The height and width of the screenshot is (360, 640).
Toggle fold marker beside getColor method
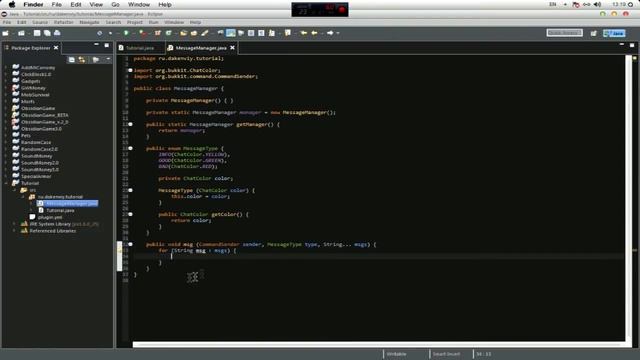[130, 214]
